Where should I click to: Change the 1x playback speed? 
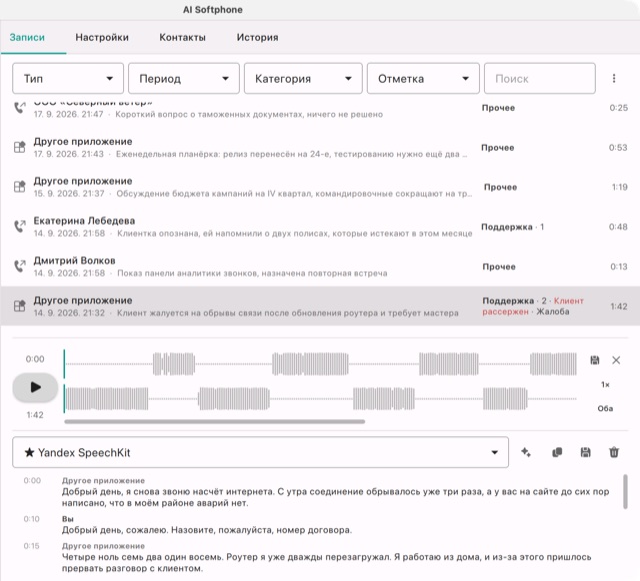point(605,385)
